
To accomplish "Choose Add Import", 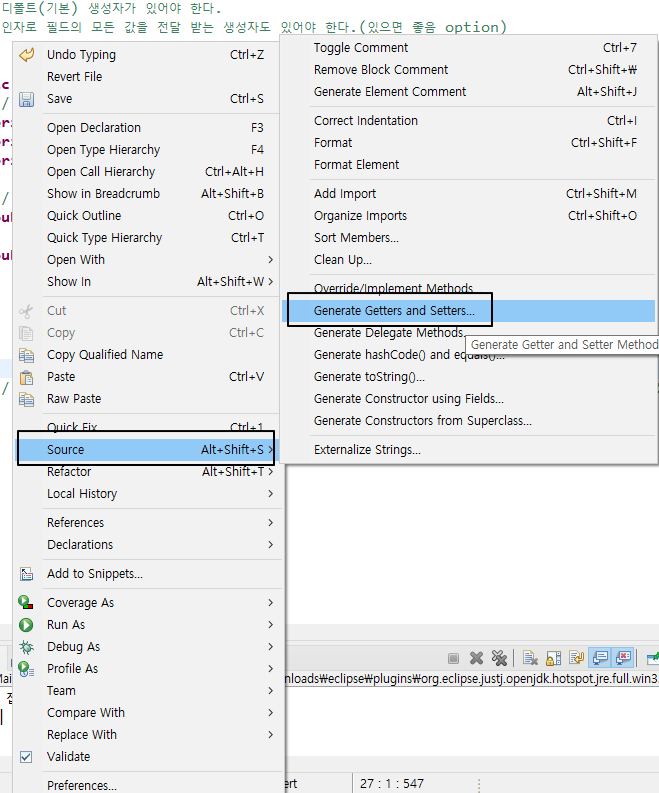I will click(x=468, y=194).
